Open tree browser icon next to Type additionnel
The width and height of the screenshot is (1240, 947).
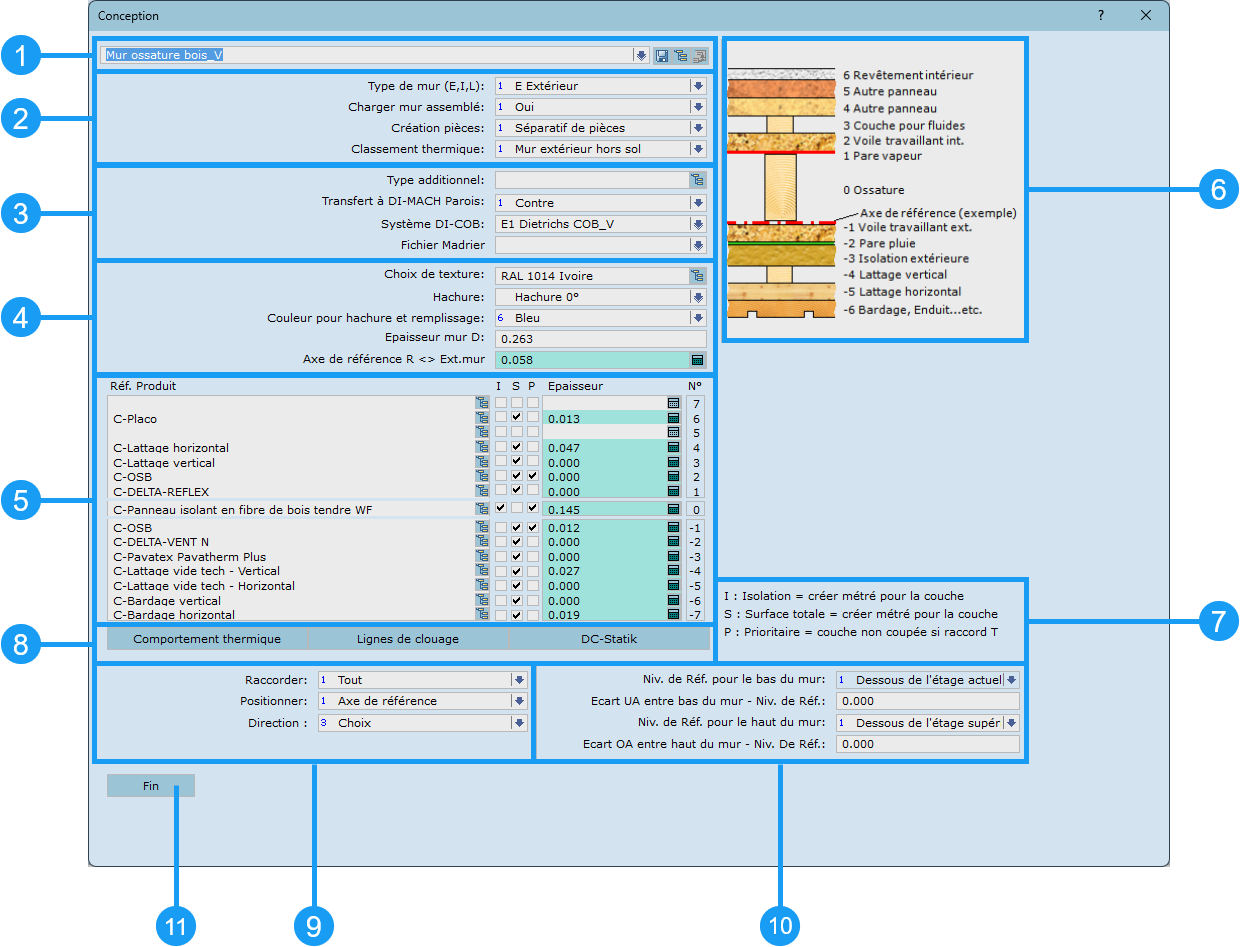[697, 180]
